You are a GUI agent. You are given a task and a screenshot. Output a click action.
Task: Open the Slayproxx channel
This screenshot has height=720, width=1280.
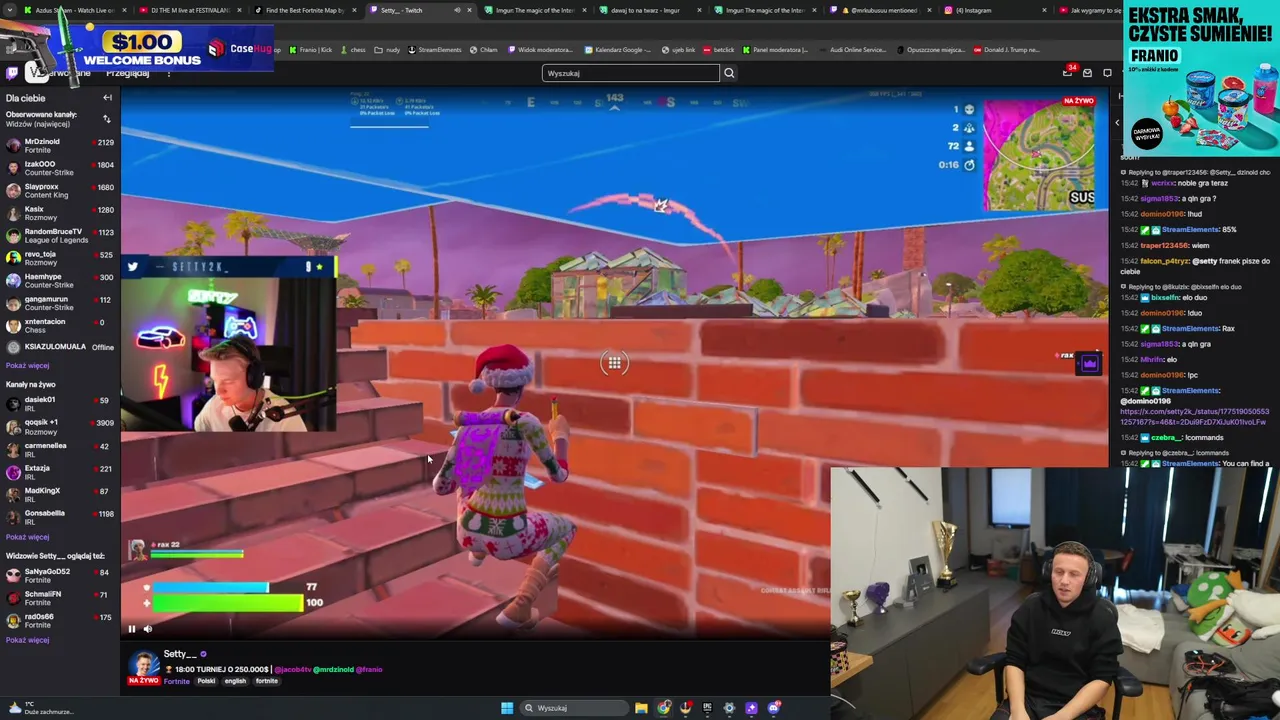pos(60,191)
